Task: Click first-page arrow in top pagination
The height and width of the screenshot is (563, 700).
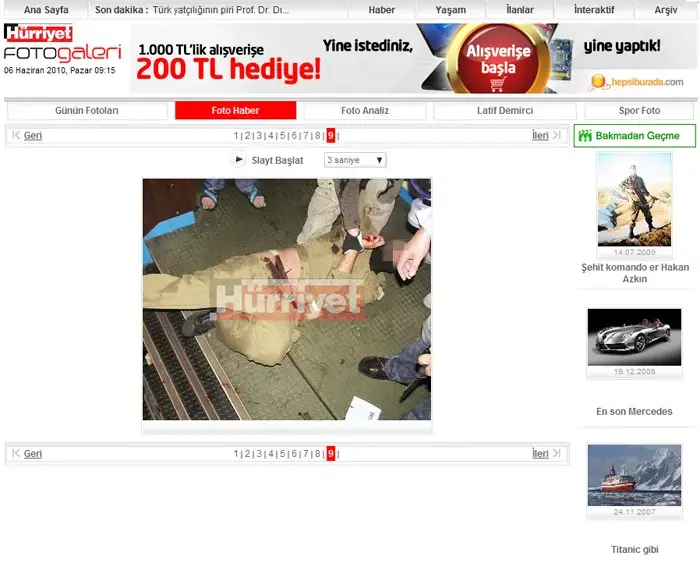Action: tap(16, 135)
